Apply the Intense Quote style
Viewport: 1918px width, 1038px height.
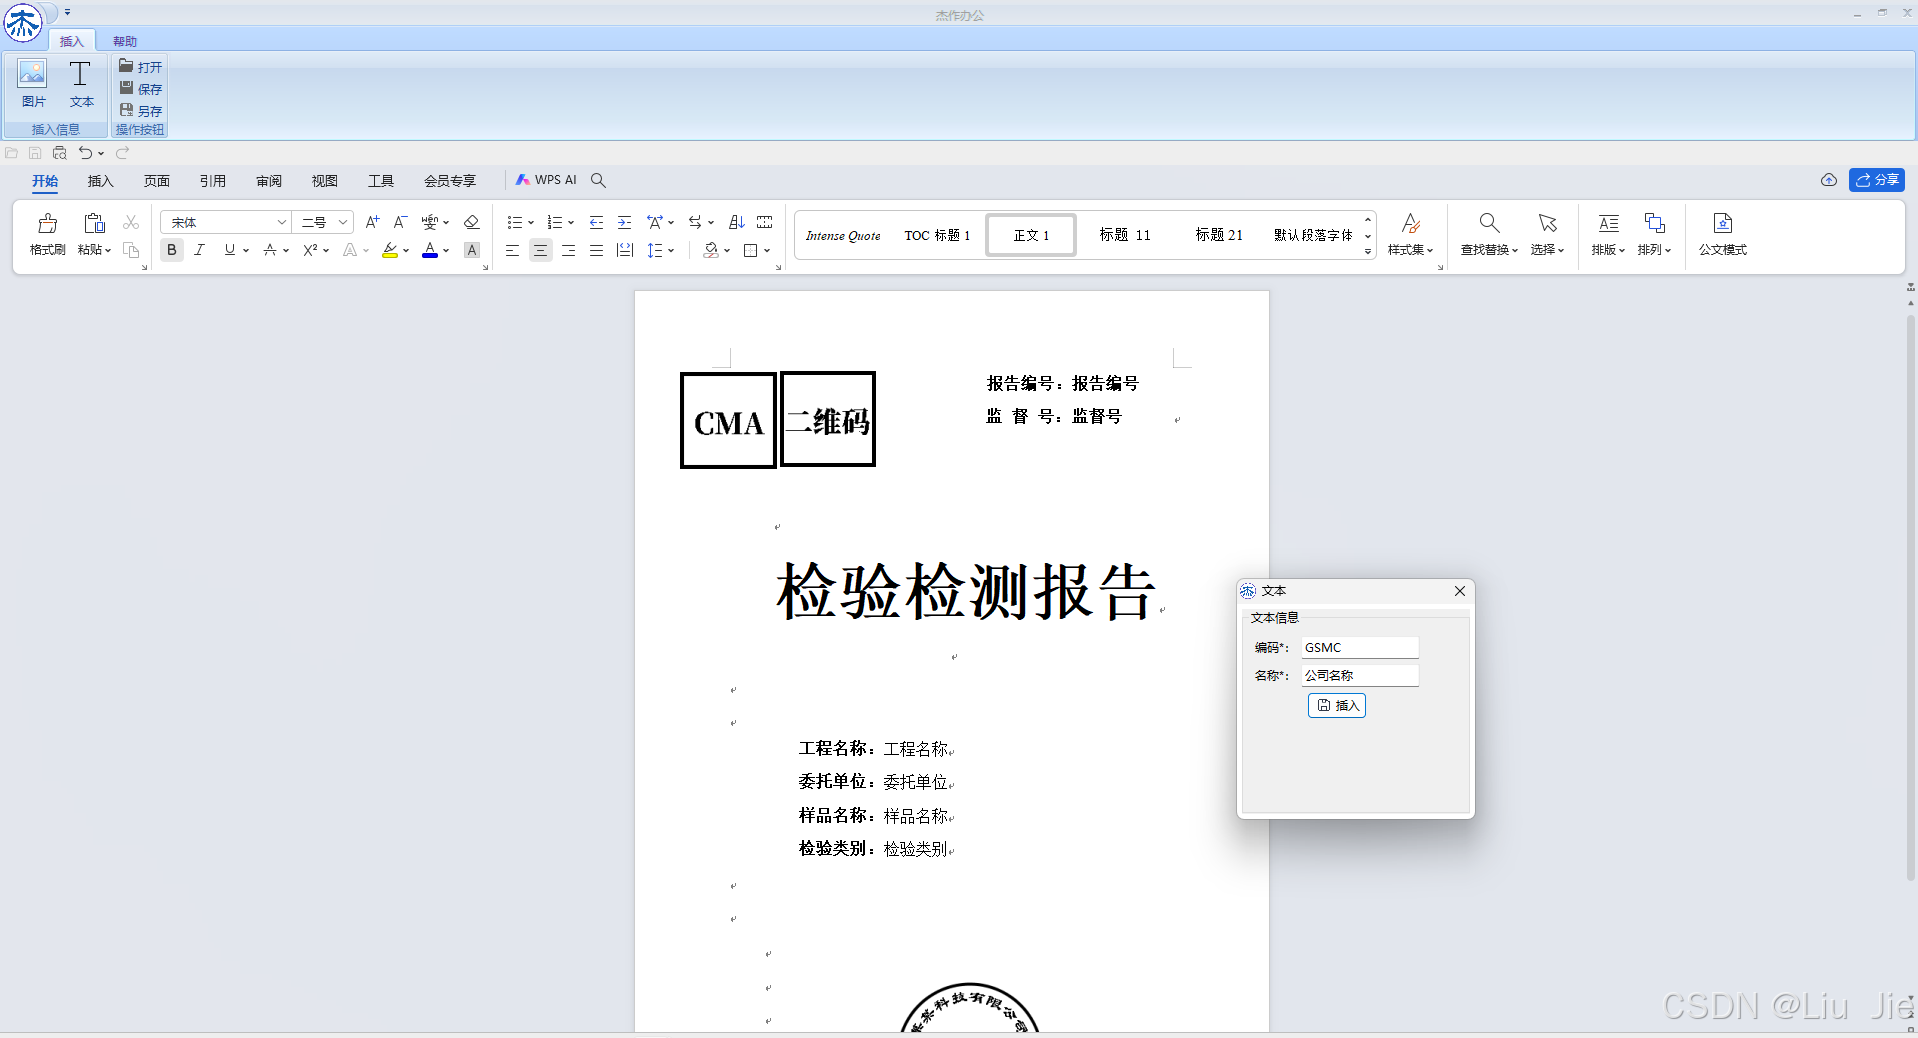843,235
